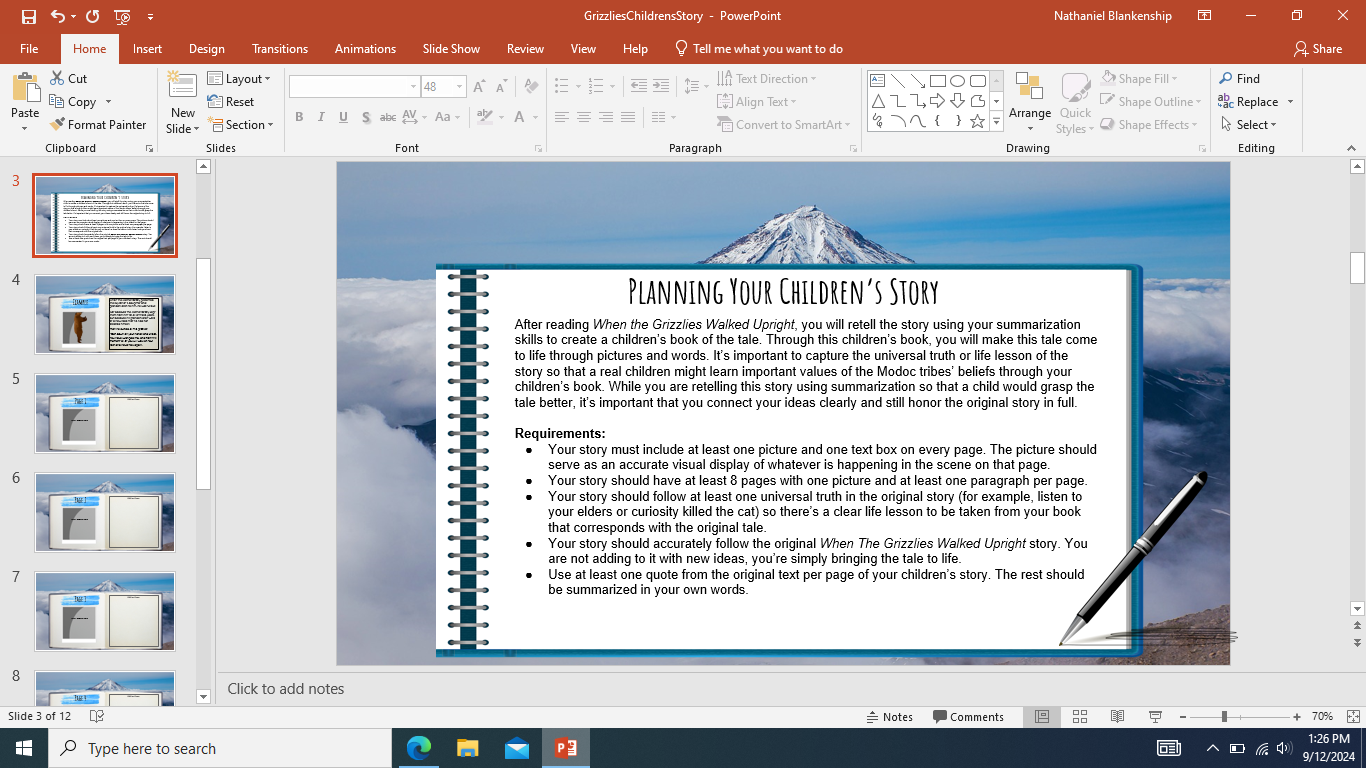Increase font size with large A icon
Viewport: 1366px width, 768px height.
click(x=479, y=87)
